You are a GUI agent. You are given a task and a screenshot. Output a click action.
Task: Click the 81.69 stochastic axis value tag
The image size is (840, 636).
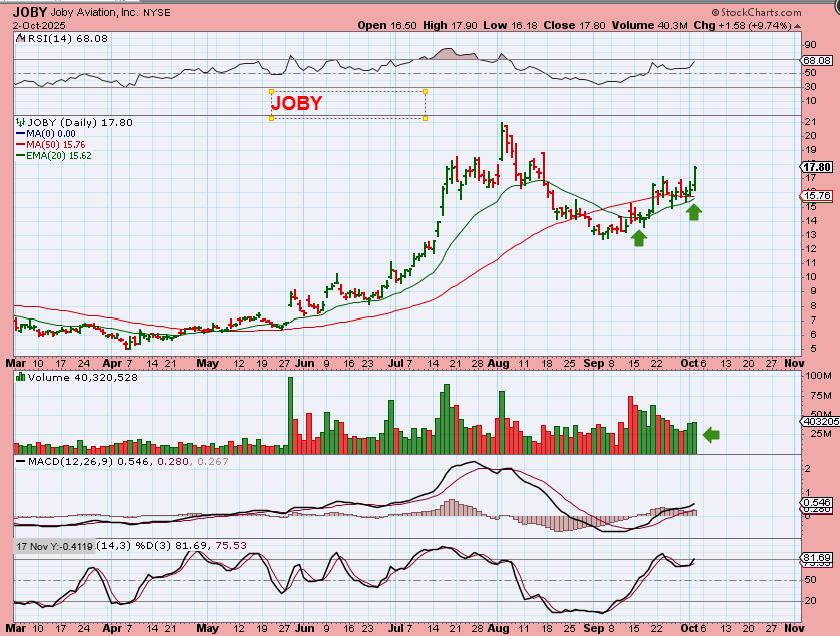817,558
